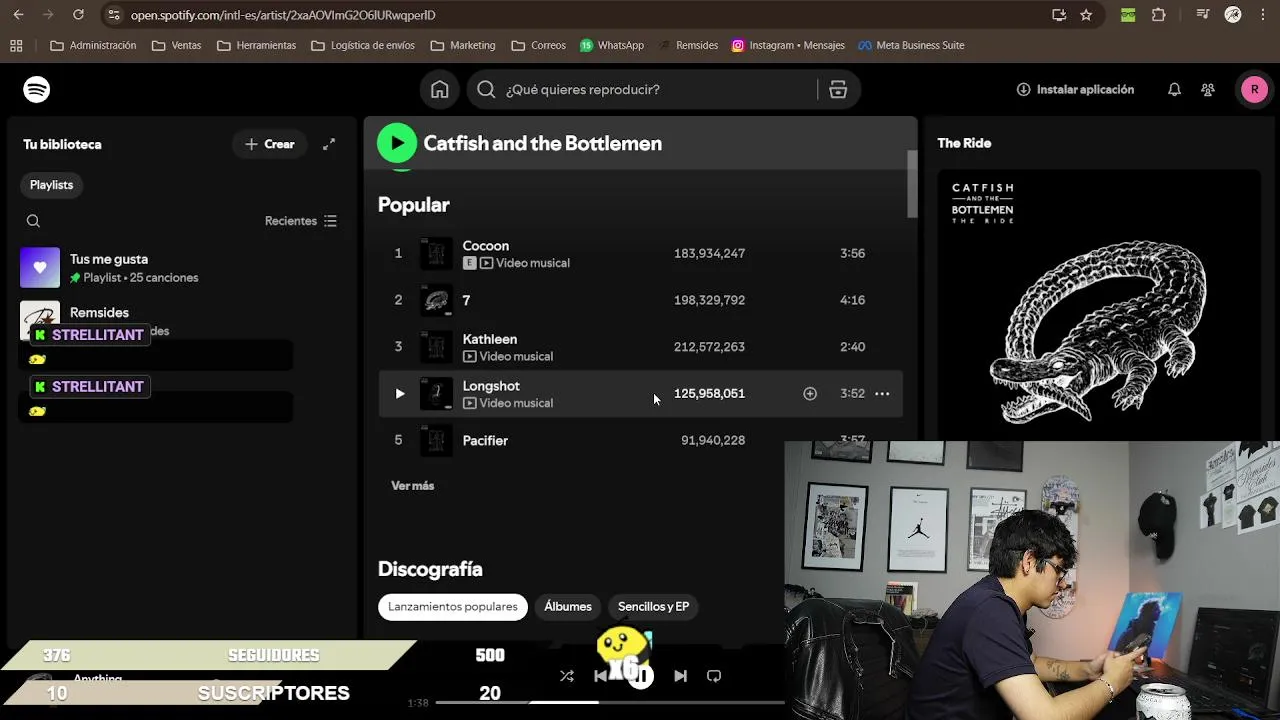The width and height of the screenshot is (1280, 720).
Task: Click Instalar aplicación
Action: coord(1075,89)
